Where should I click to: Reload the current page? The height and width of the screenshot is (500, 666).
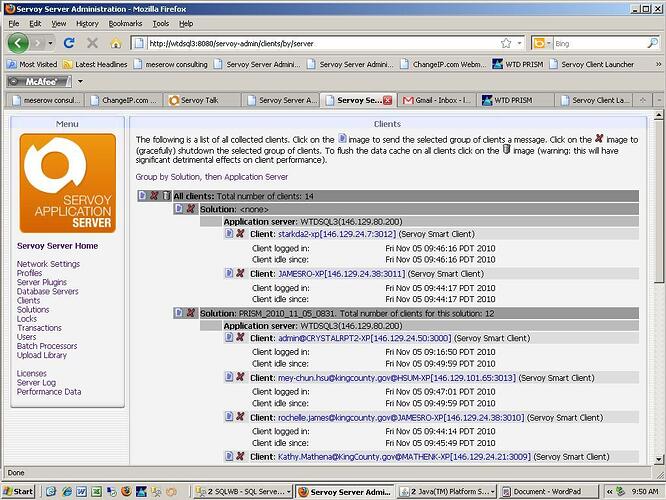pos(69,43)
